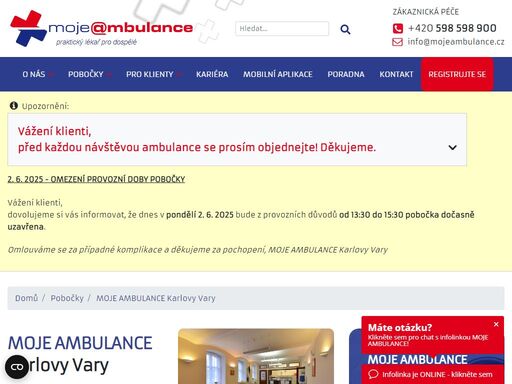Screen dimensions: 512x384
Task: Go to Pobočky breadcrumb
Action: coord(67,298)
